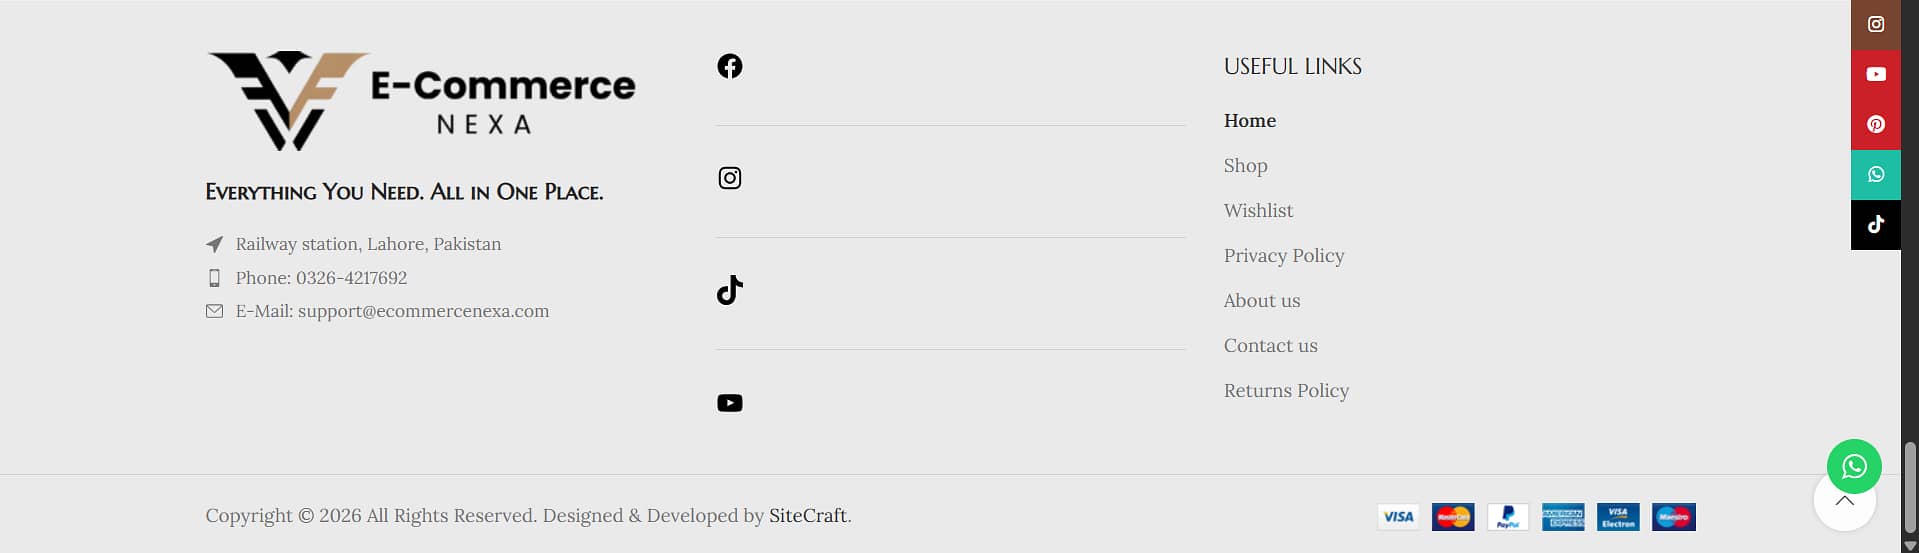The image size is (1919, 553).
Task: Open the Pinterest sidebar button
Action: pos(1875,124)
